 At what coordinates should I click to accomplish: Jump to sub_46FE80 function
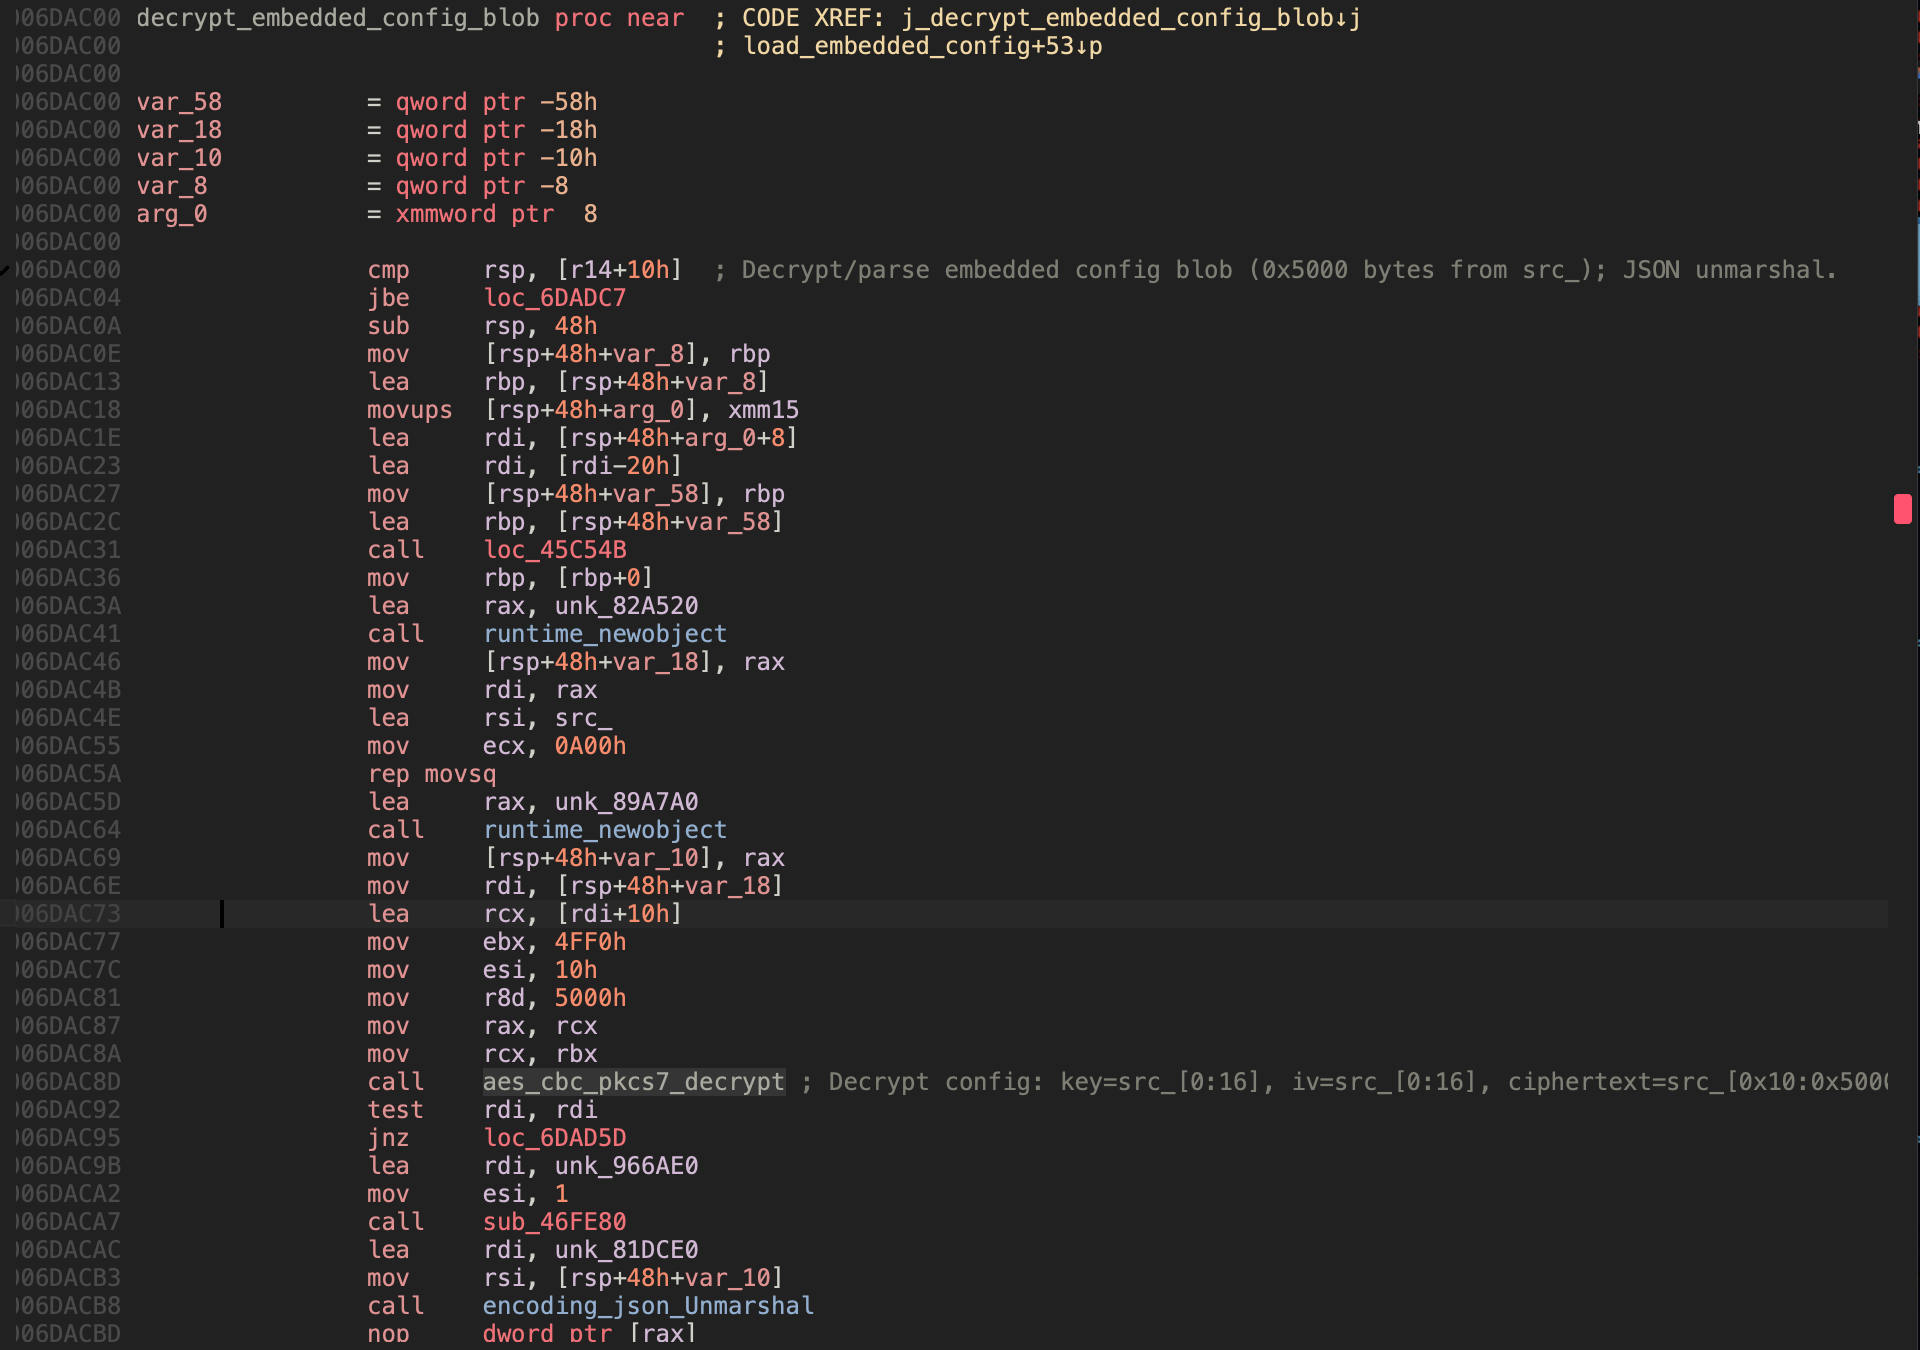coord(554,1222)
